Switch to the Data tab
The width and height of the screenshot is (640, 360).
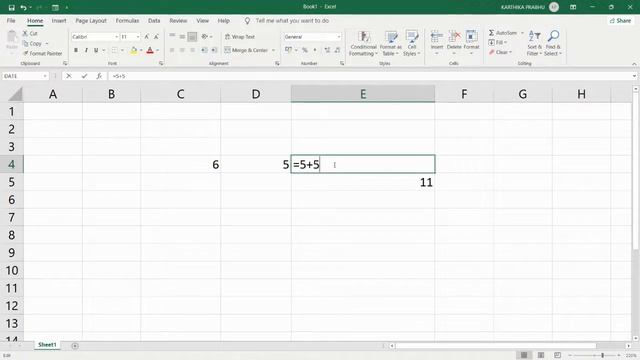coord(154,20)
